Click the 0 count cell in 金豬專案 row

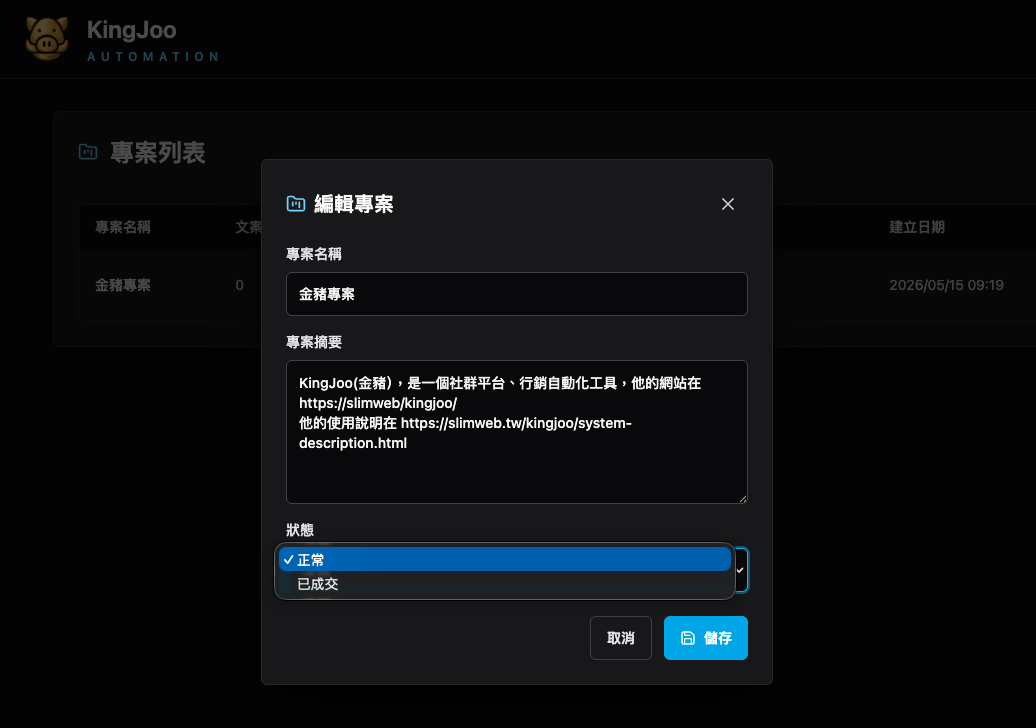tap(239, 285)
